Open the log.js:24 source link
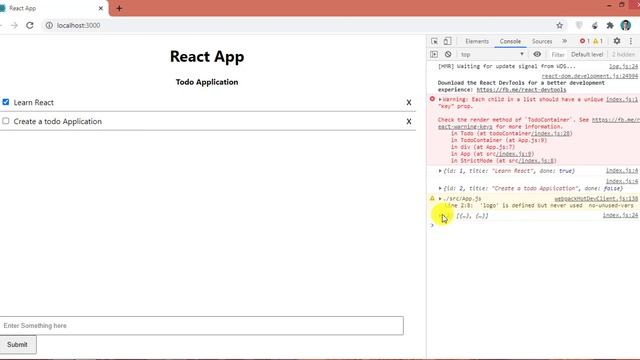The width and height of the screenshot is (640, 360). coord(623,66)
